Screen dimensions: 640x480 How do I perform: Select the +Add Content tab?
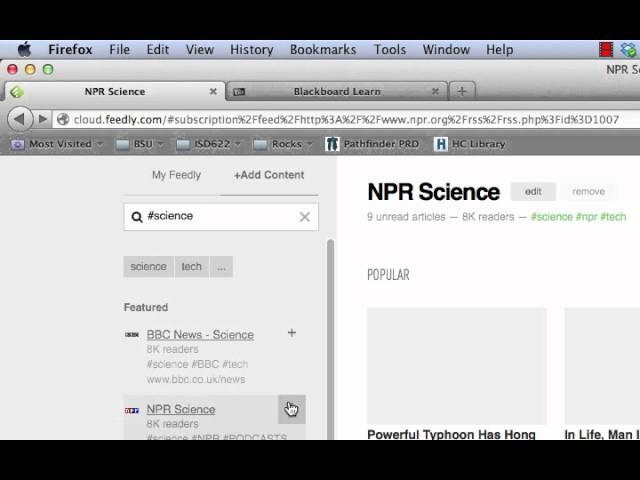point(269,175)
